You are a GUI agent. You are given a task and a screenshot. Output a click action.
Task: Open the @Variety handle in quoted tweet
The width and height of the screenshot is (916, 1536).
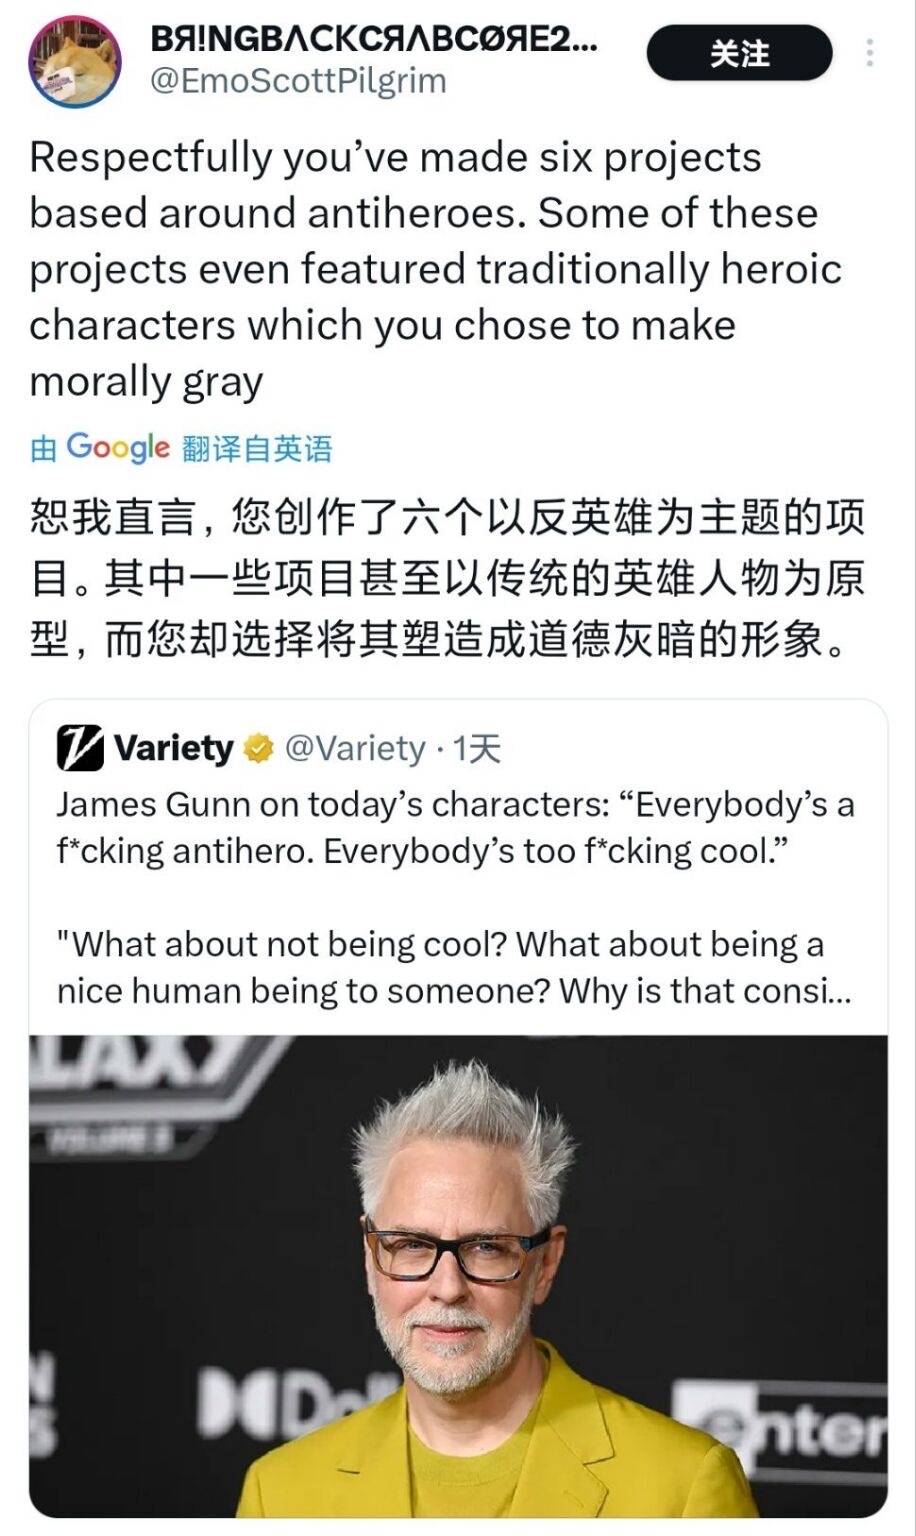tap(355, 748)
